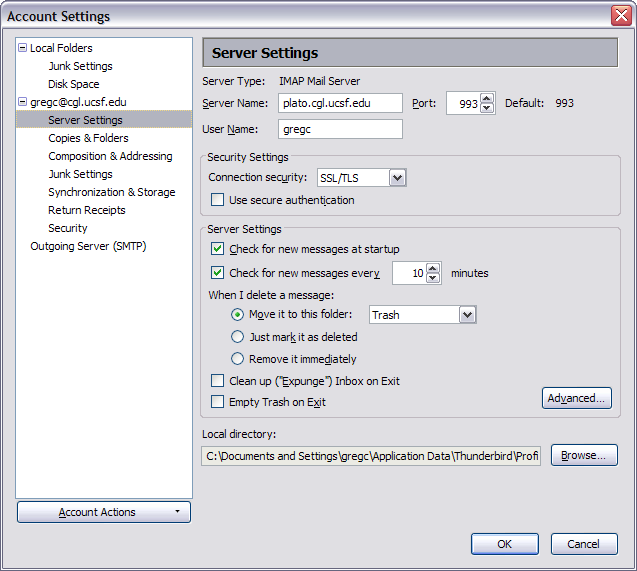The height and width of the screenshot is (571, 637).
Task: Open Junk Settings under Local Folders
Action: click(80, 66)
